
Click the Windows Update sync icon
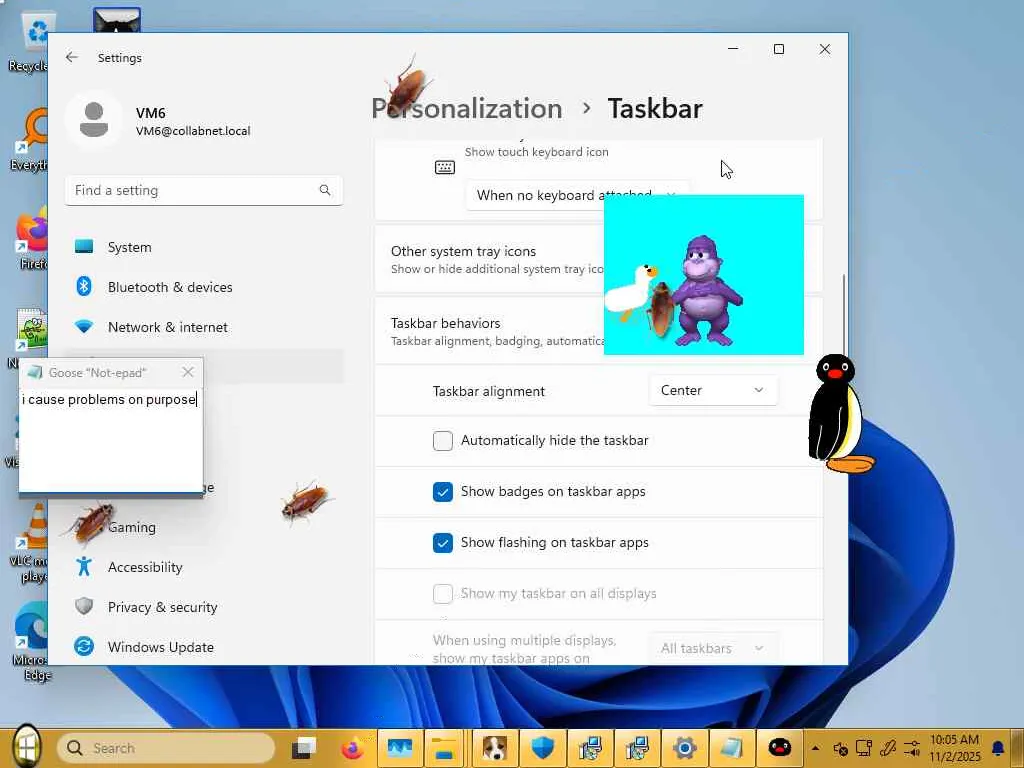pyautogui.click(x=84, y=647)
